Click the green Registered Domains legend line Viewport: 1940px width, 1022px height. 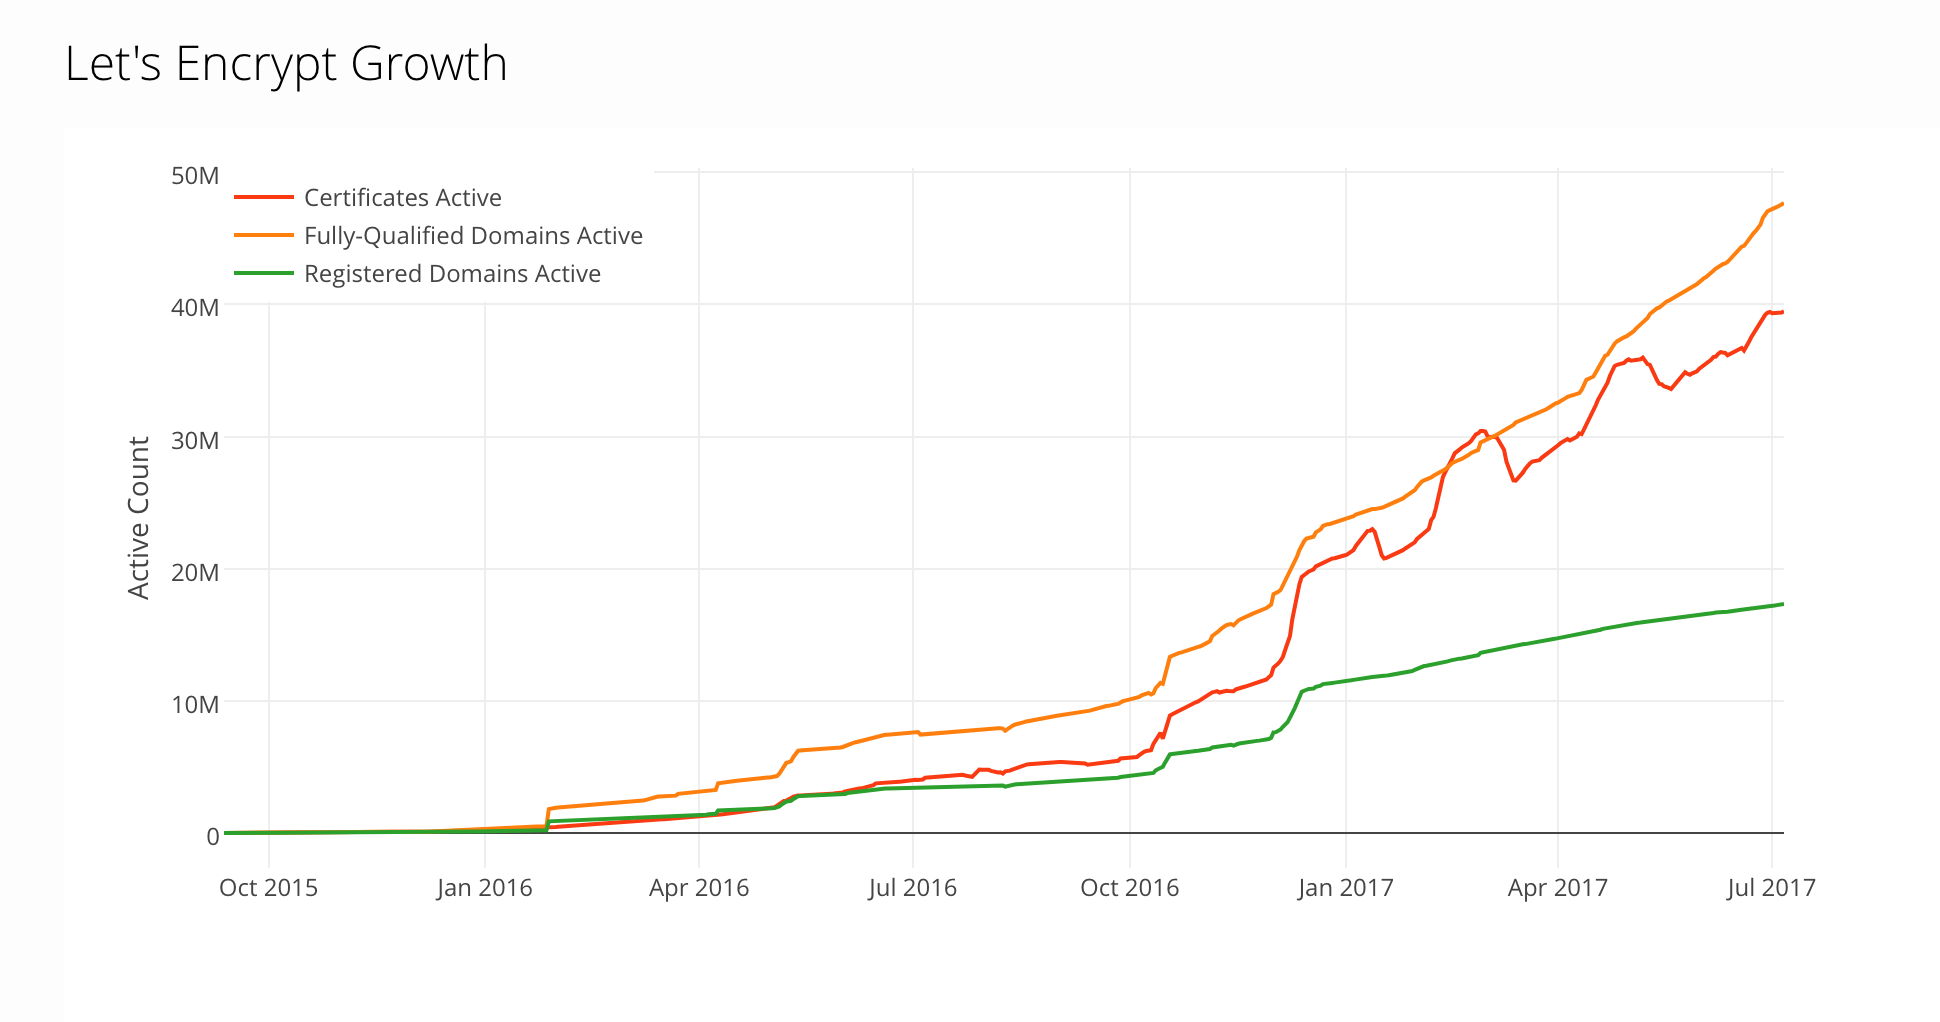(264, 273)
